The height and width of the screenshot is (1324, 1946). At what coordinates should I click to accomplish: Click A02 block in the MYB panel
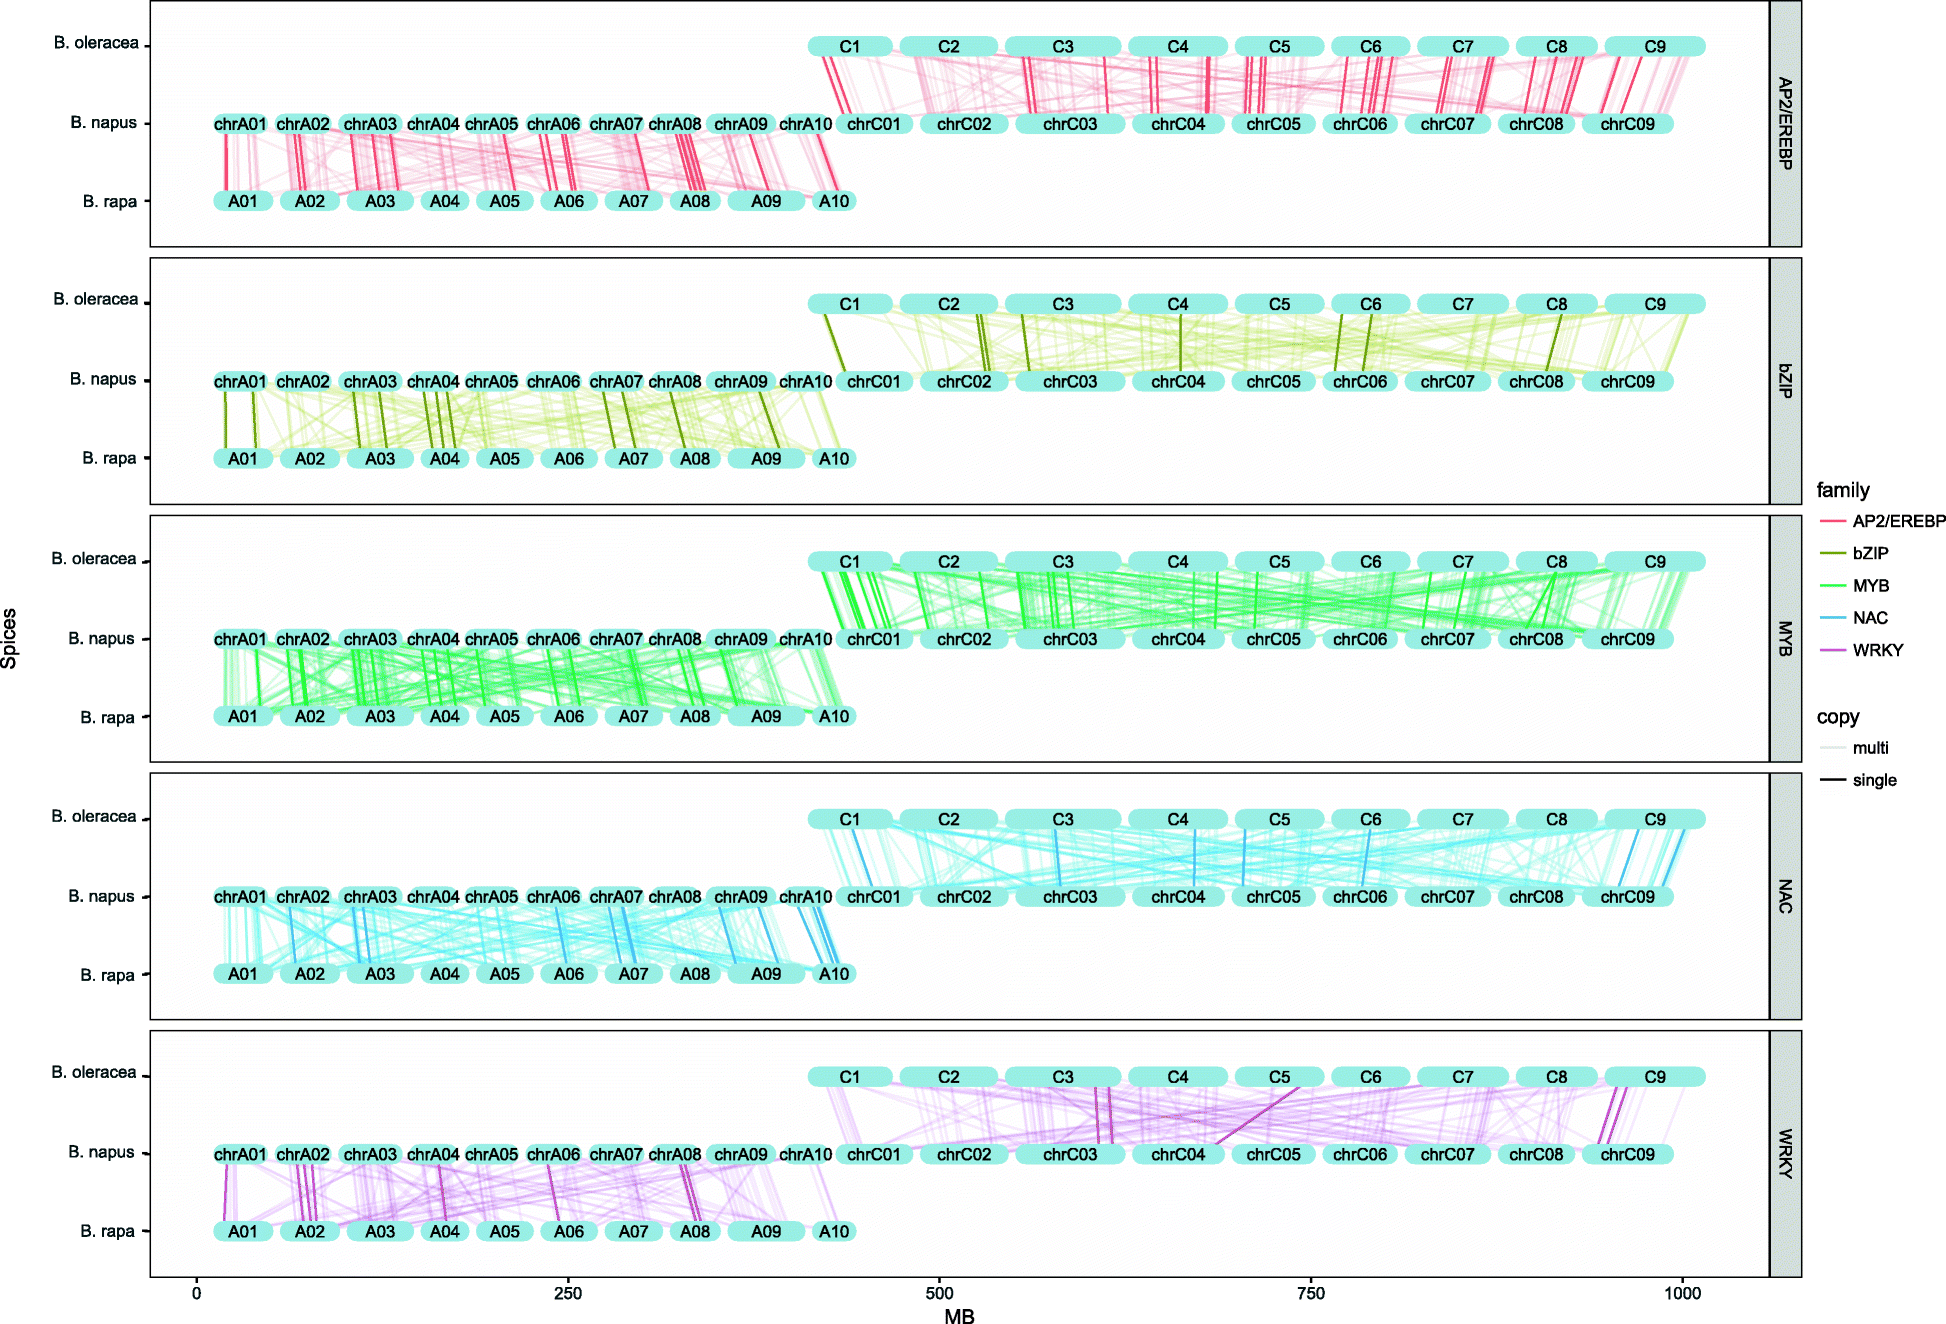click(x=310, y=716)
